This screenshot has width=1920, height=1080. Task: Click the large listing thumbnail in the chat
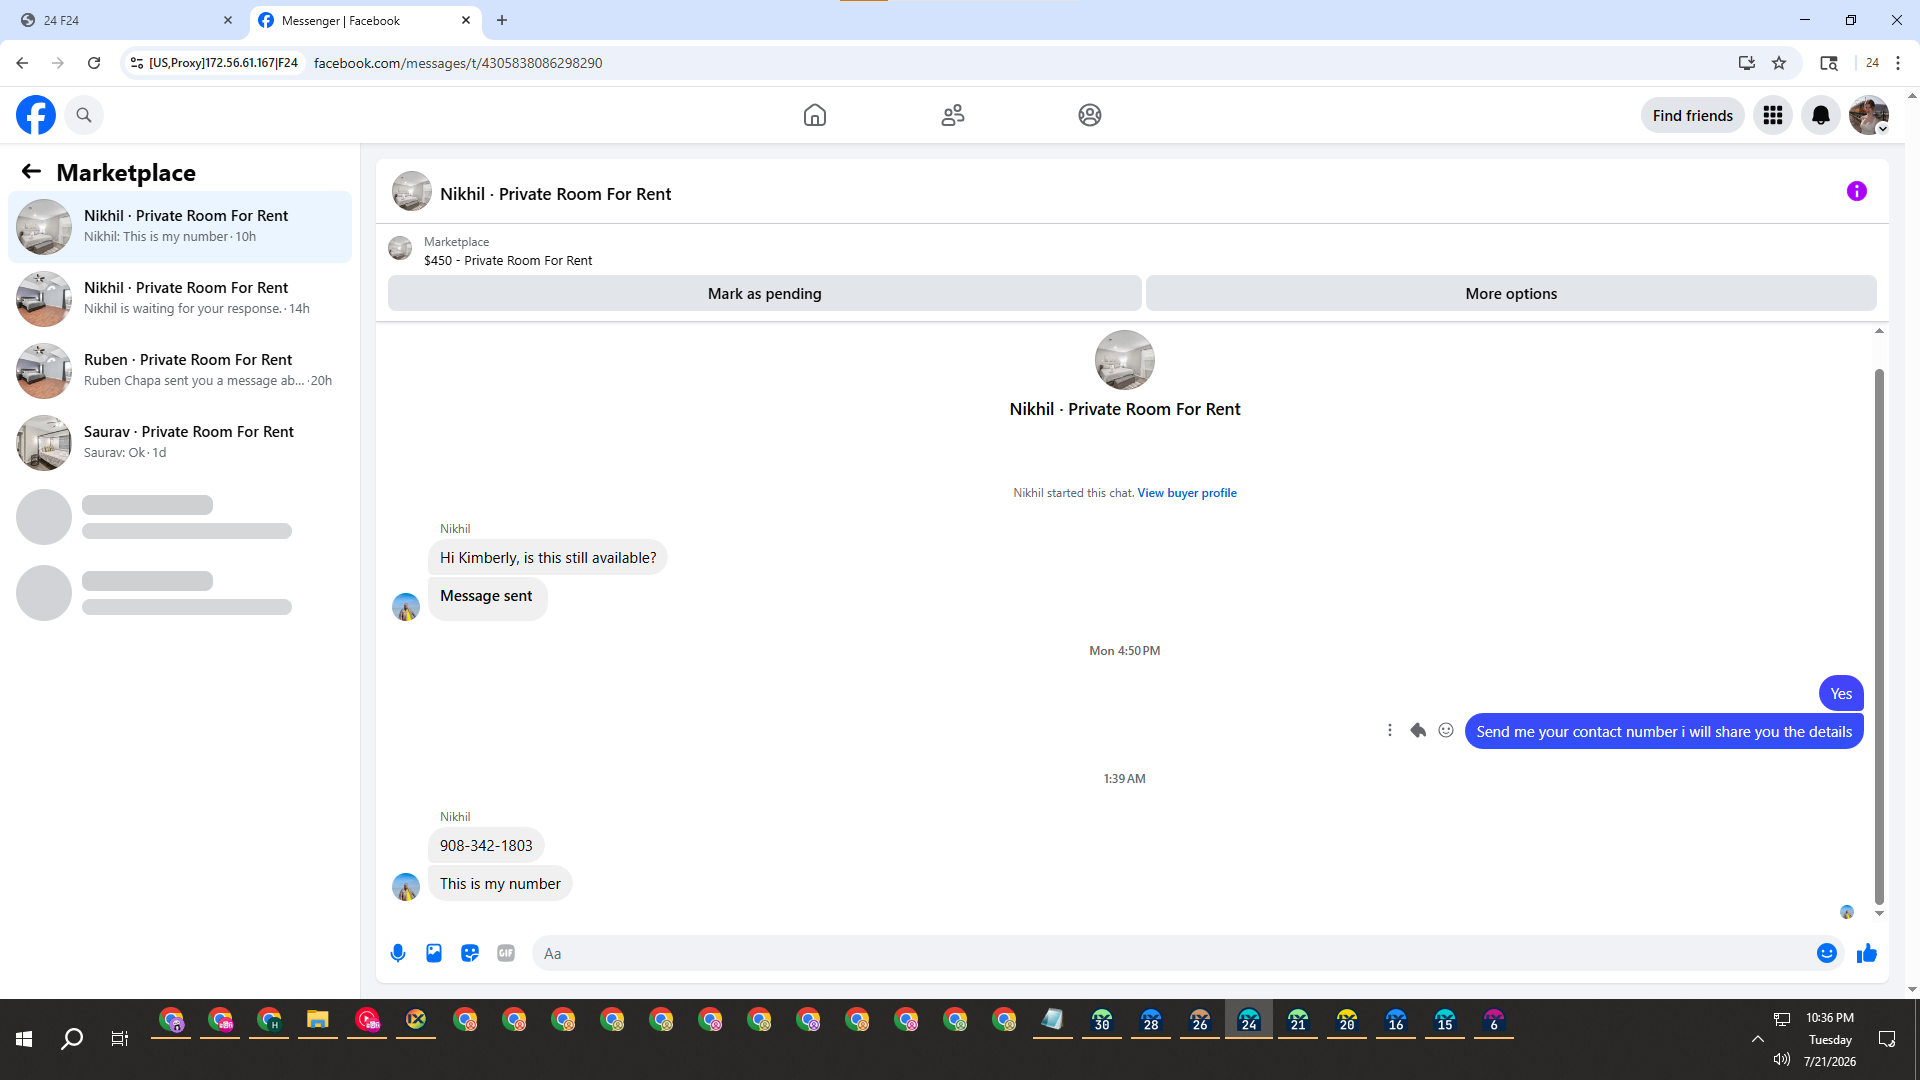1125,360
